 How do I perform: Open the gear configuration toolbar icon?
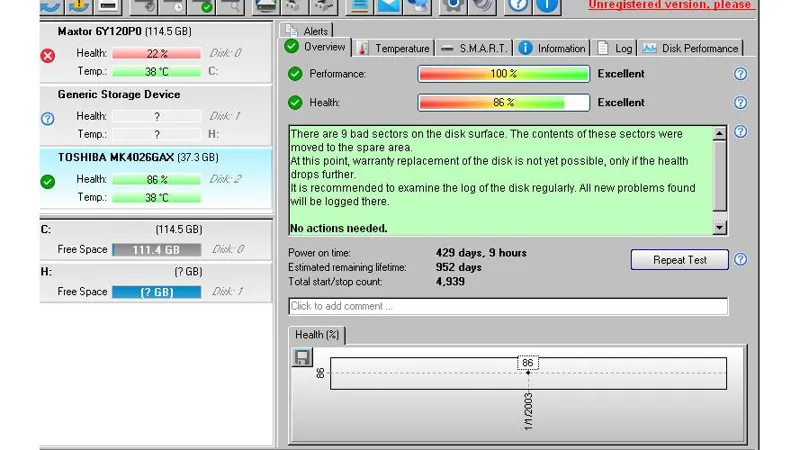(453, 6)
